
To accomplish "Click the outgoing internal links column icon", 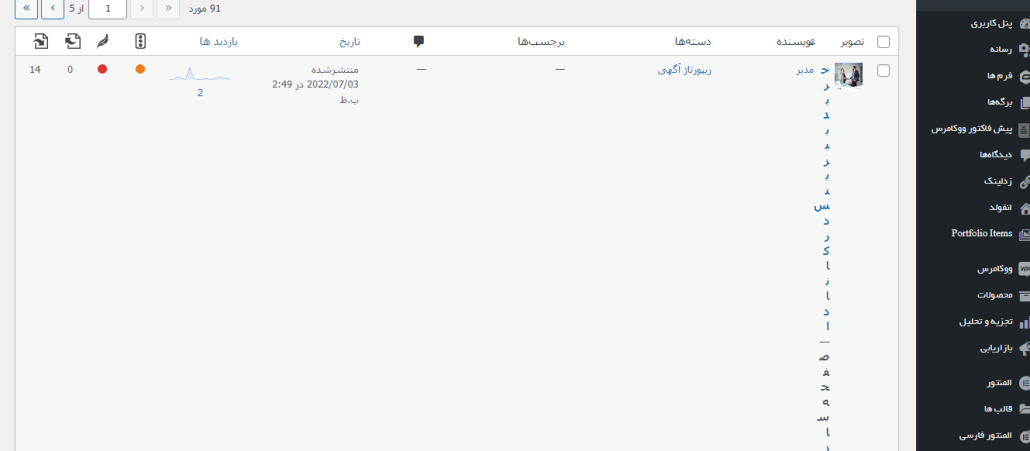I will pyautogui.click(x=72, y=41).
